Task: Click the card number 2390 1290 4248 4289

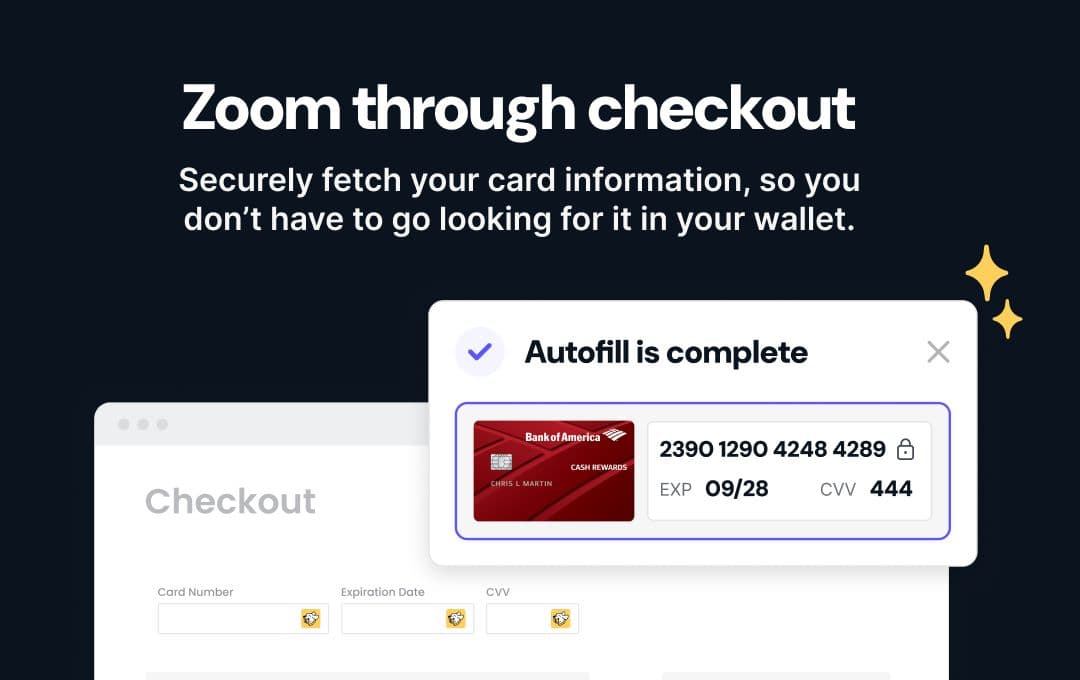Action: (x=772, y=449)
